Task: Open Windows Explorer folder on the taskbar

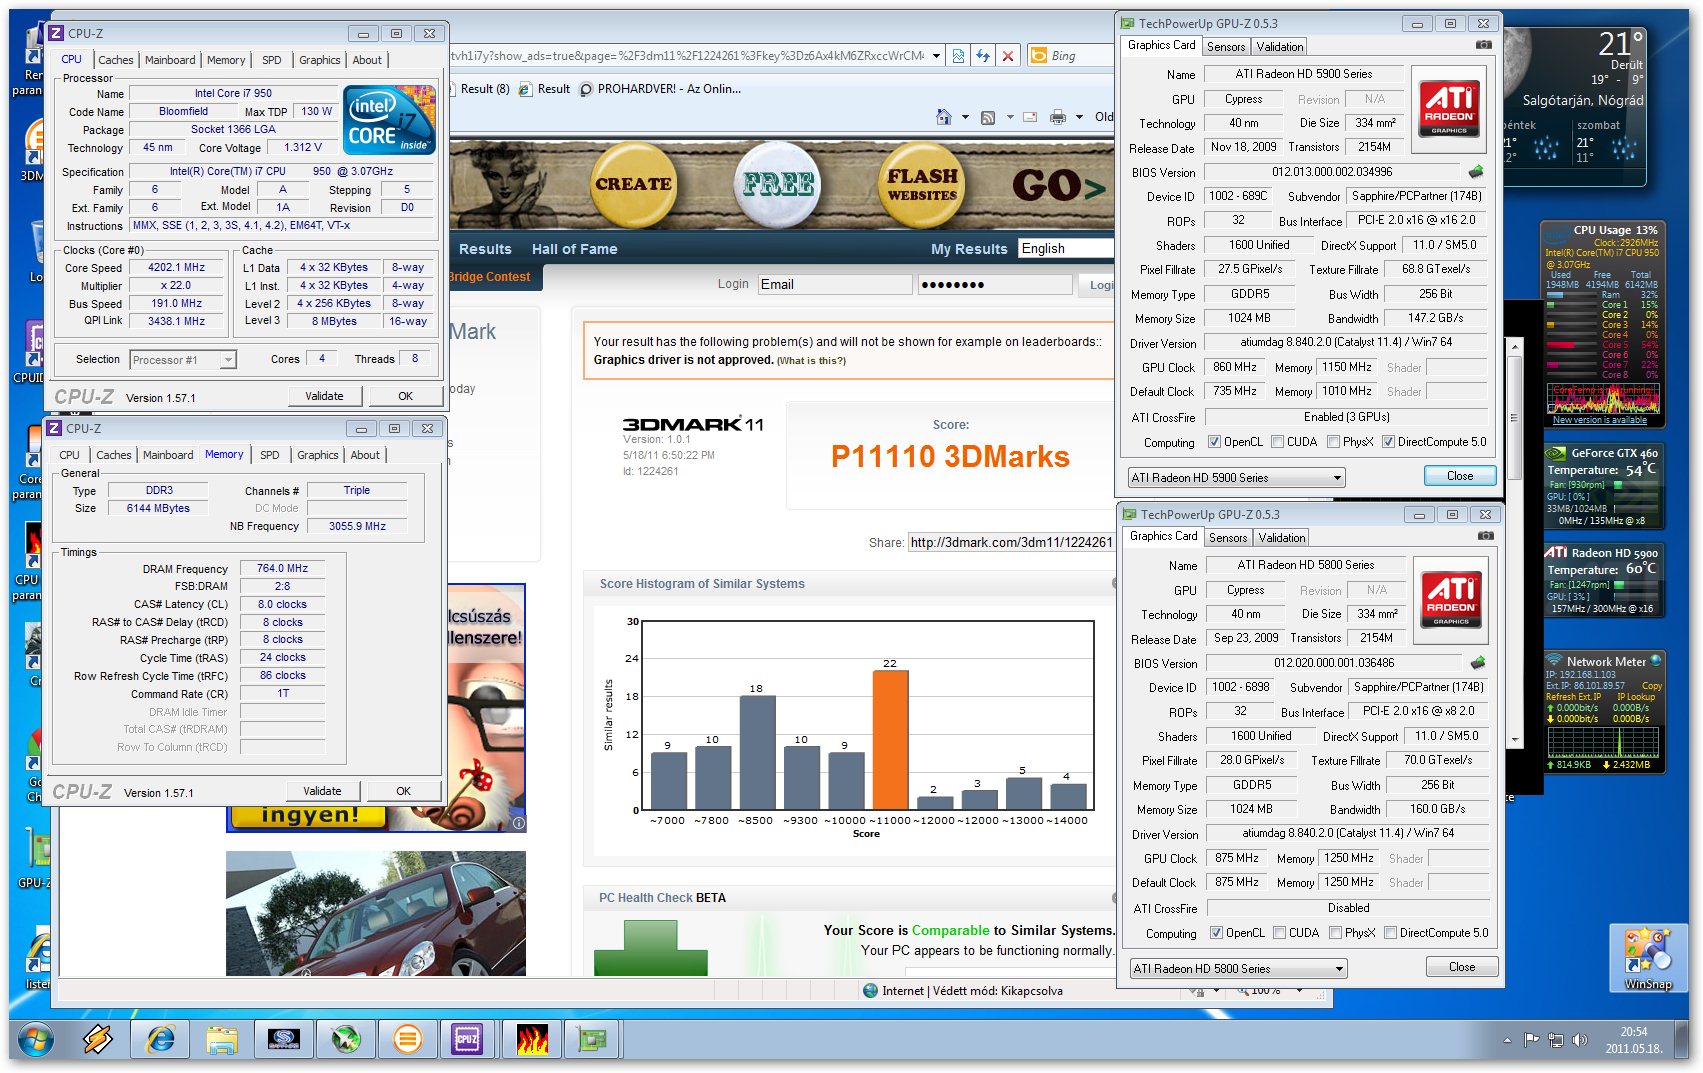Action: click(222, 1040)
